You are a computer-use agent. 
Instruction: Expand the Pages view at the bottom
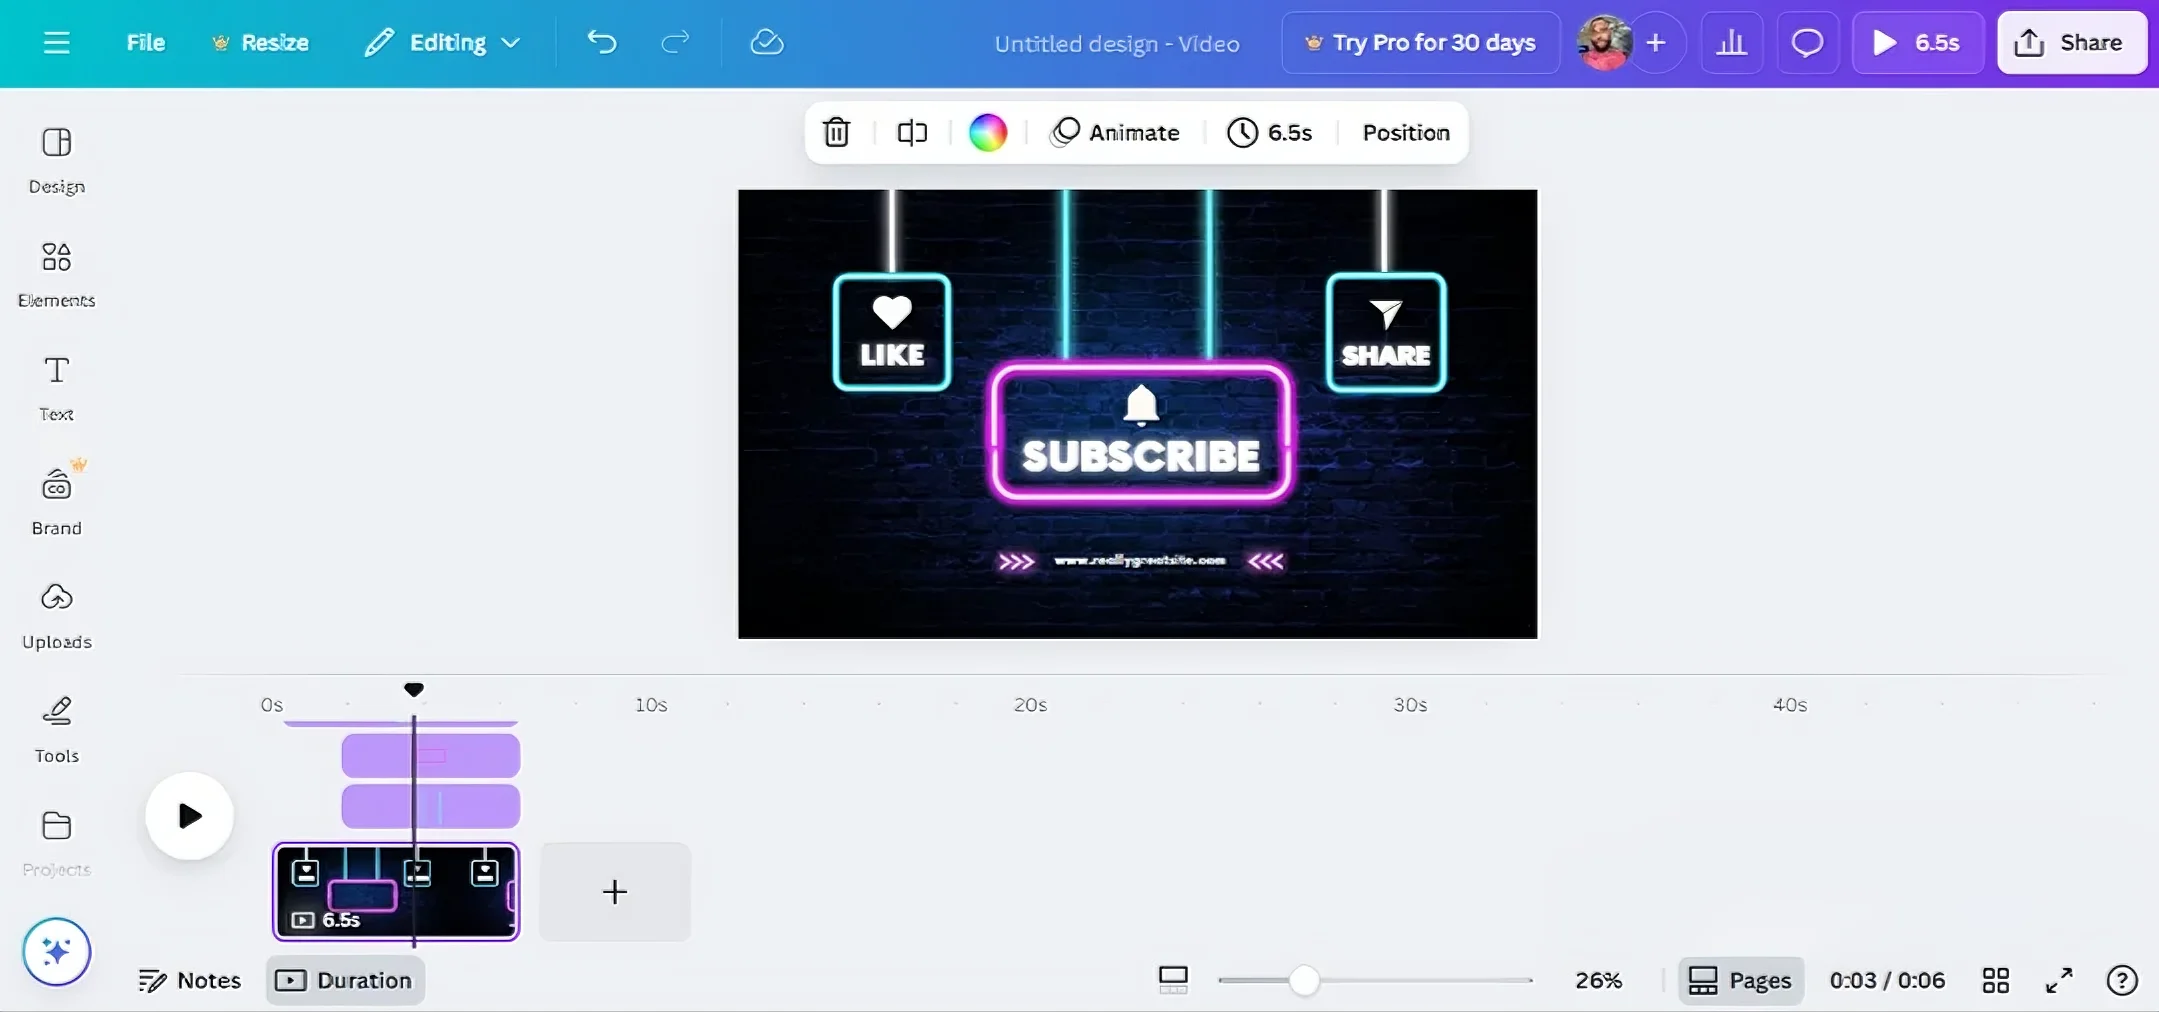click(x=1739, y=980)
